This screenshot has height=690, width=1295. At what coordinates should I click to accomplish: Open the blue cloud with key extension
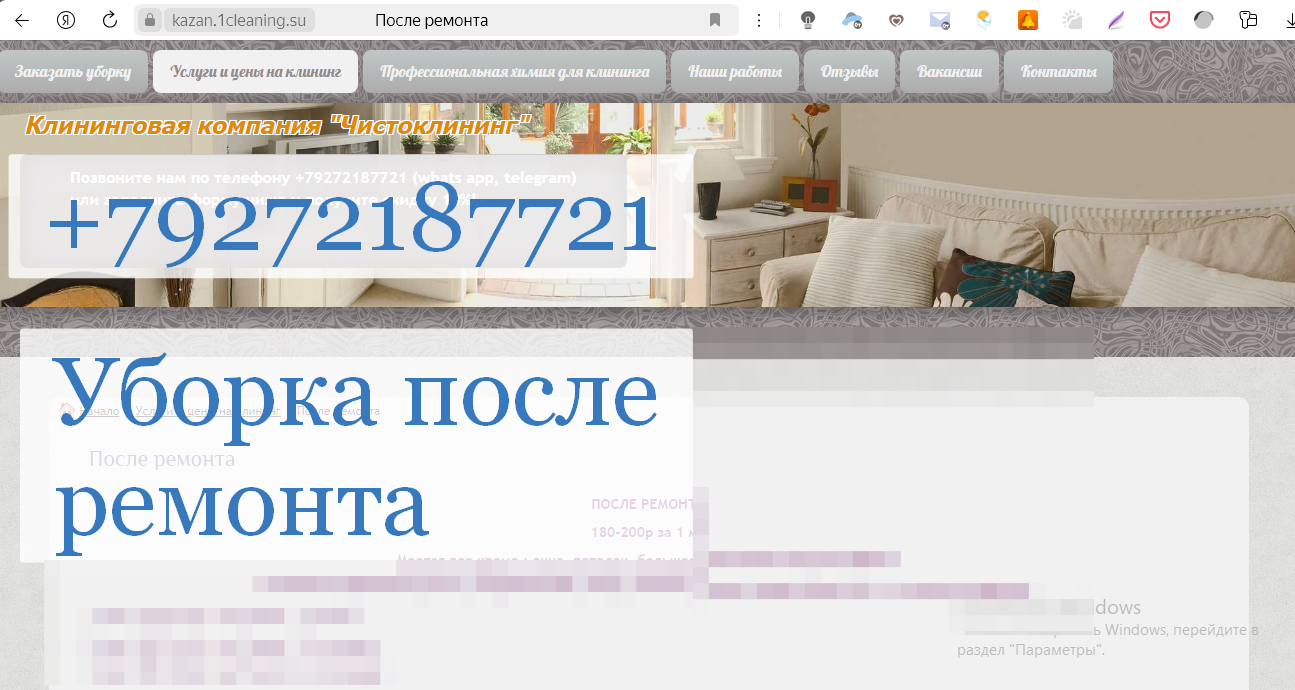pos(852,20)
